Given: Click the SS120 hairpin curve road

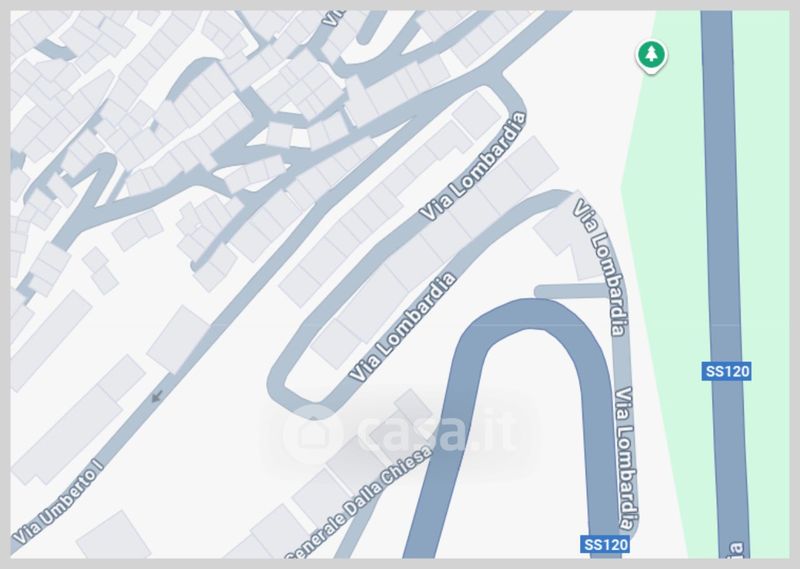Looking at the screenshot, I should tap(531, 316).
